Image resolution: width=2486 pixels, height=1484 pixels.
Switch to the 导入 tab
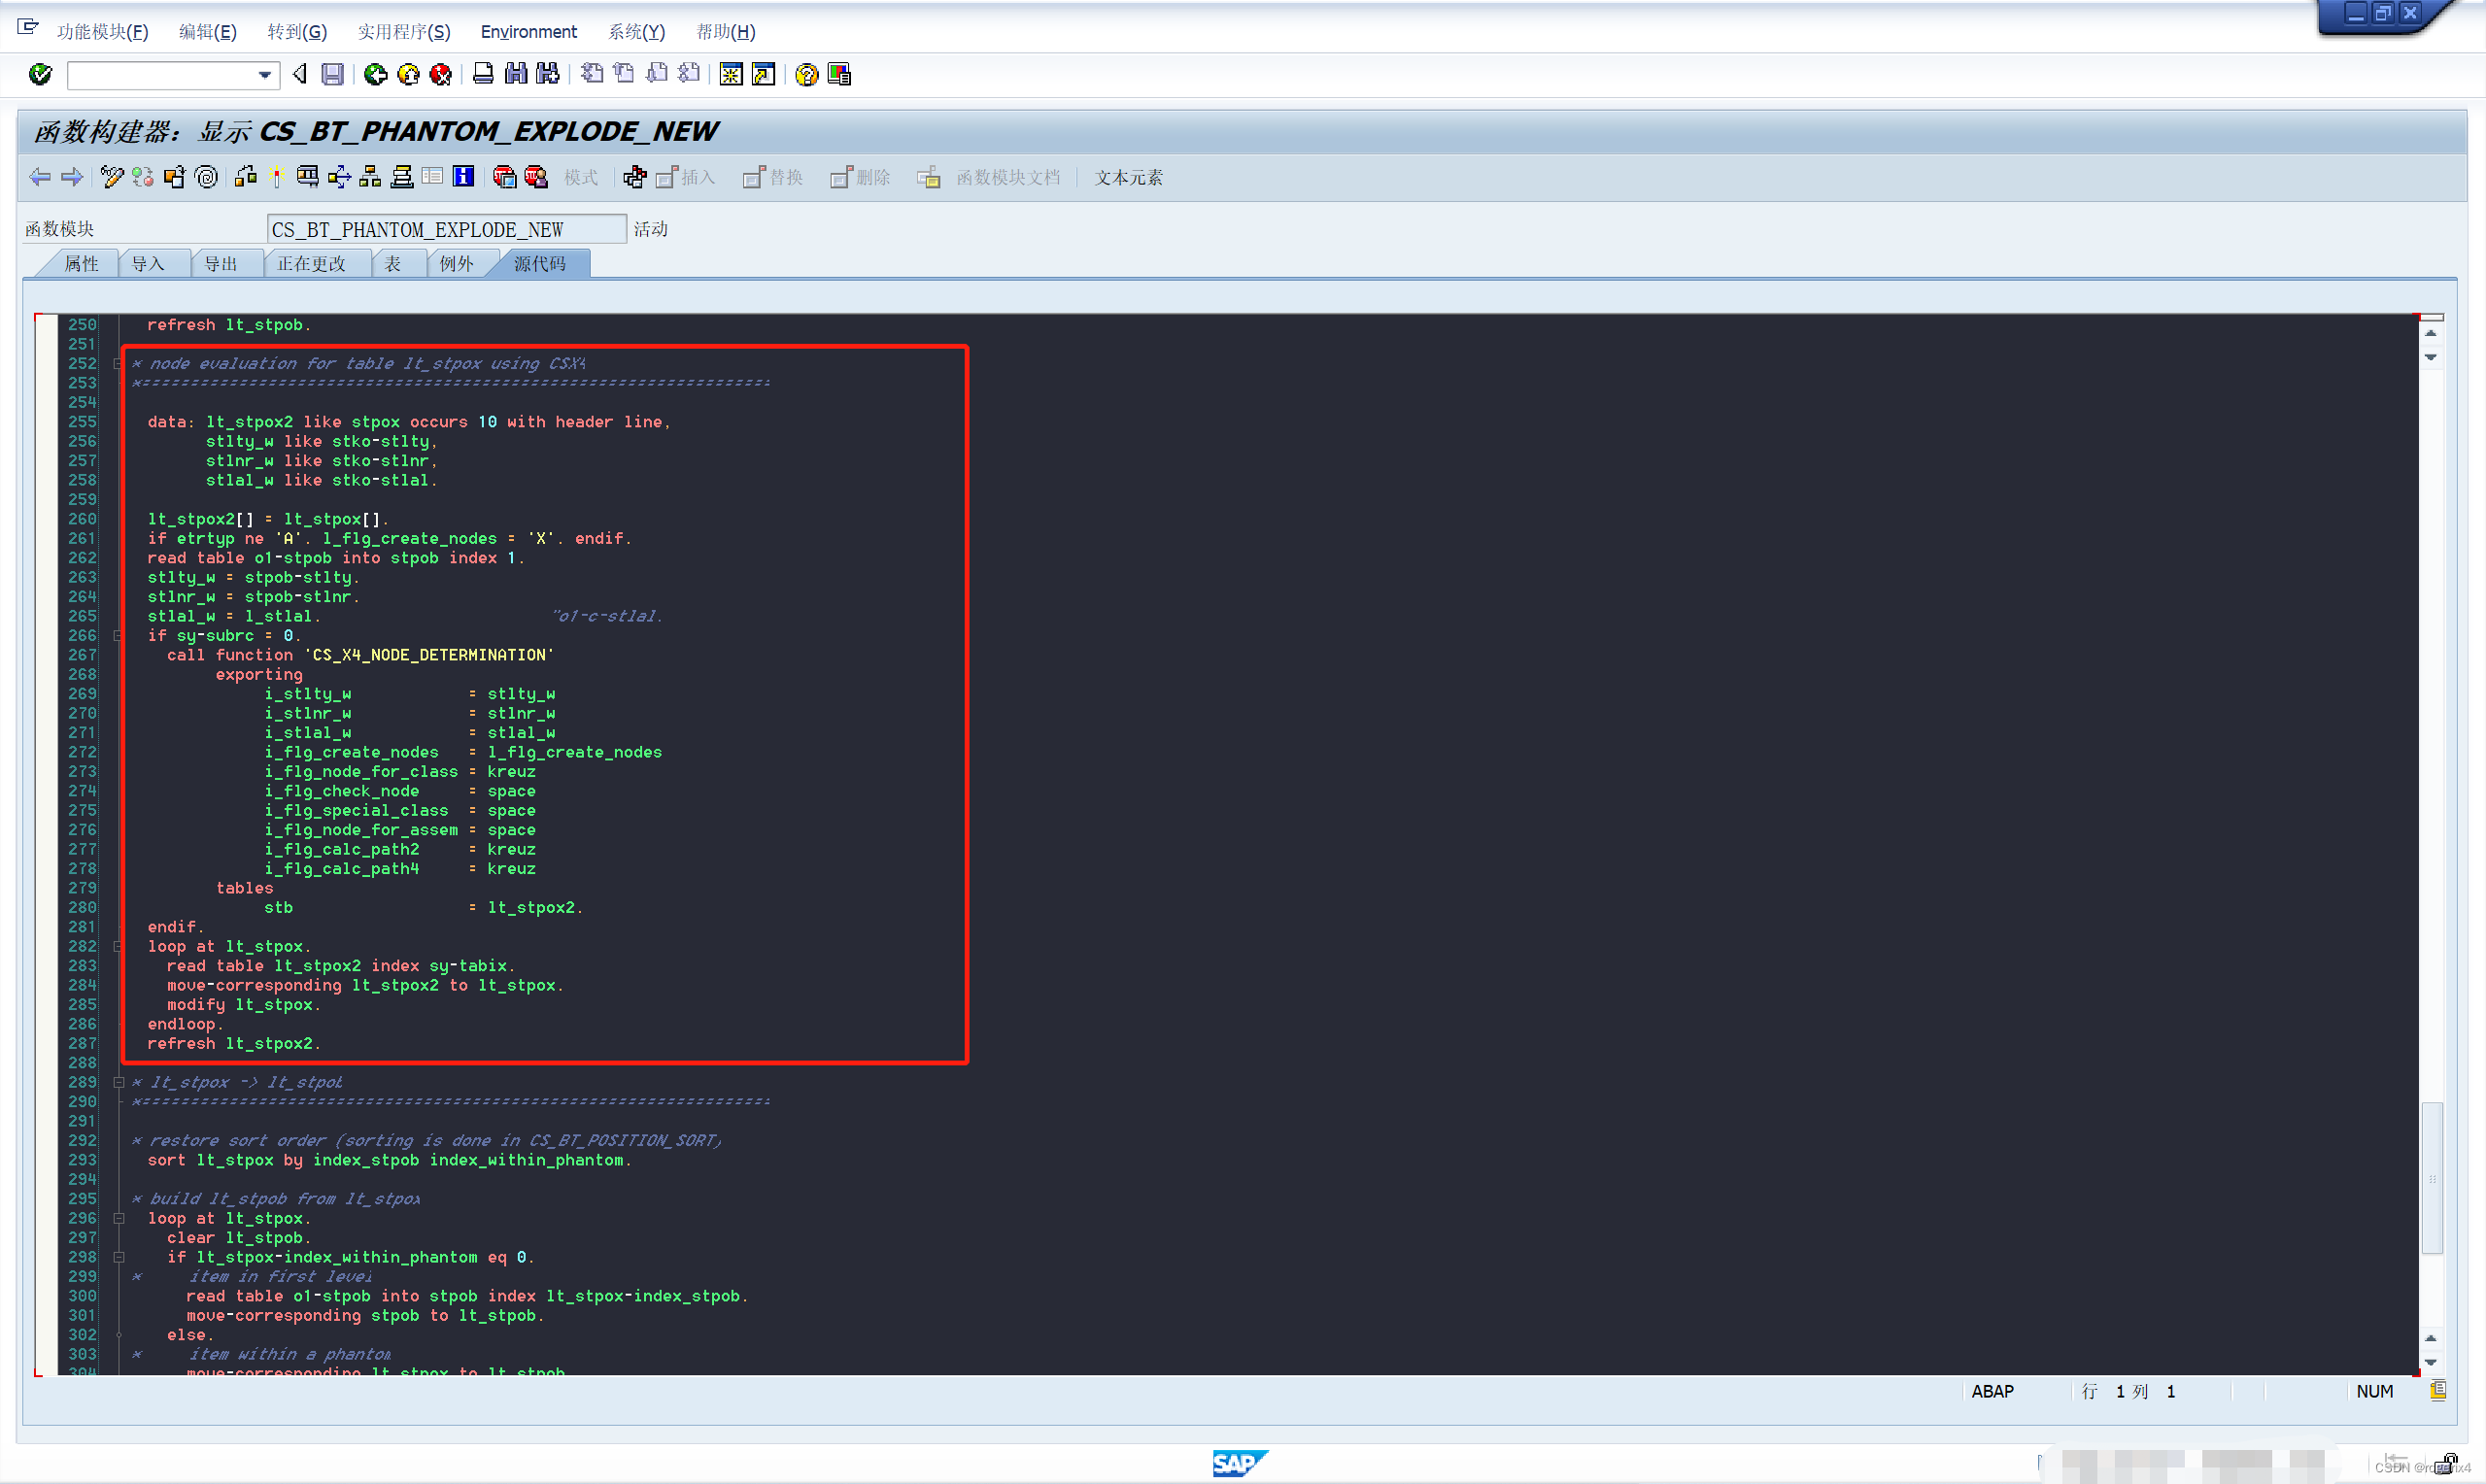[148, 264]
